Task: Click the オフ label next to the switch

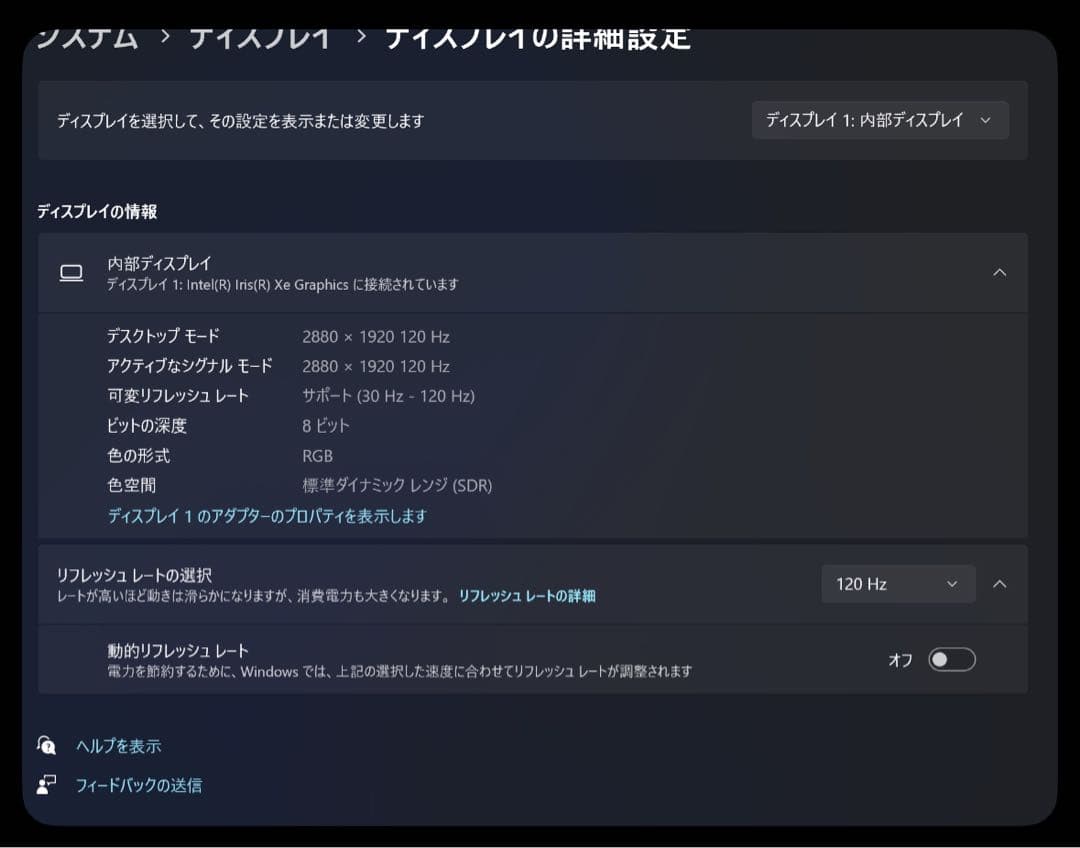Action: (x=899, y=659)
